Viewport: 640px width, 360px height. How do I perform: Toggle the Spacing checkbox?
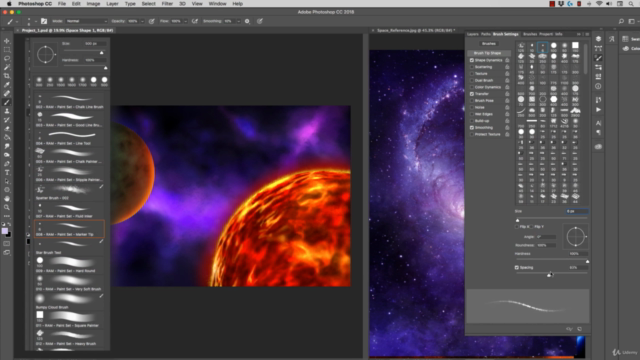pyautogui.click(x=517, y=267)
